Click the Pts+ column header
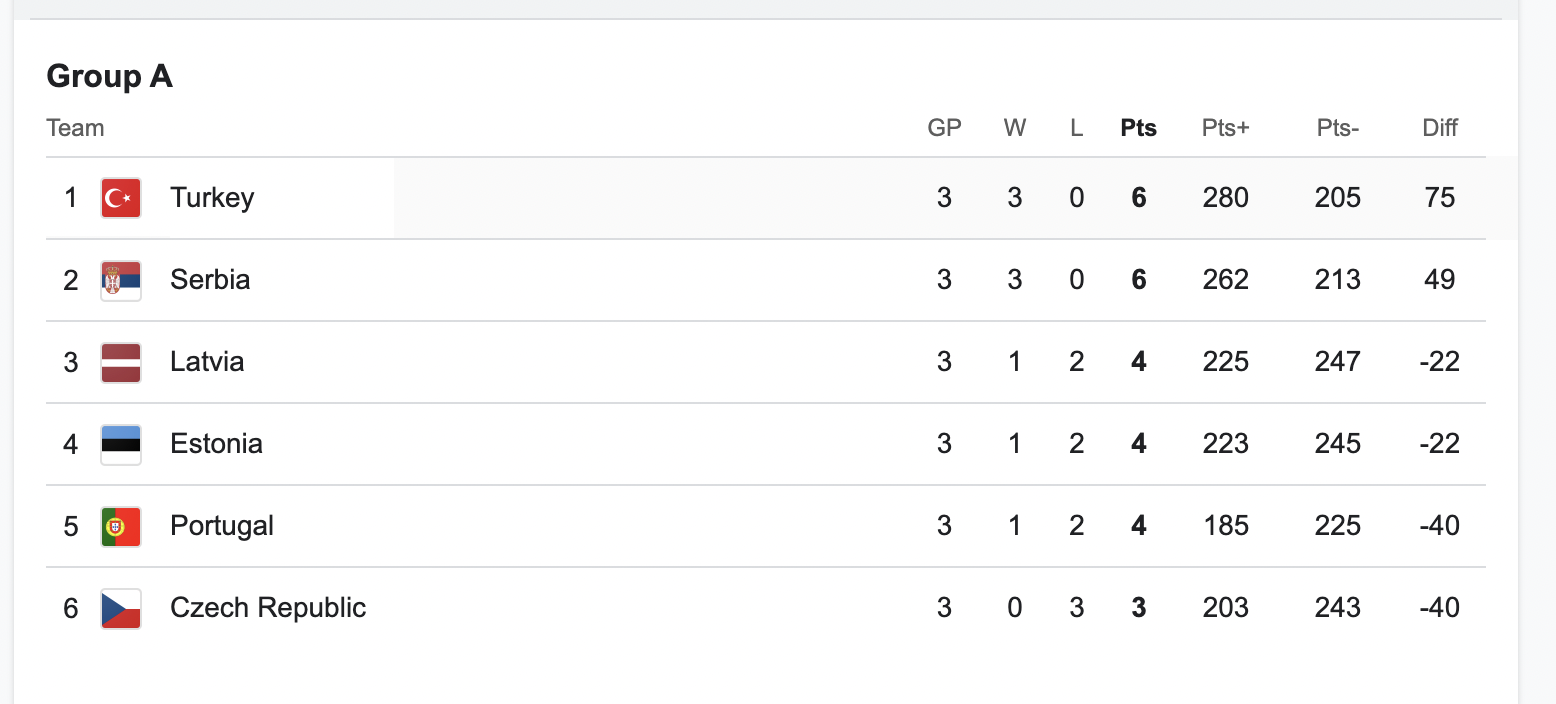This screenshot has height=704, width=1556. click(1226, 128)
